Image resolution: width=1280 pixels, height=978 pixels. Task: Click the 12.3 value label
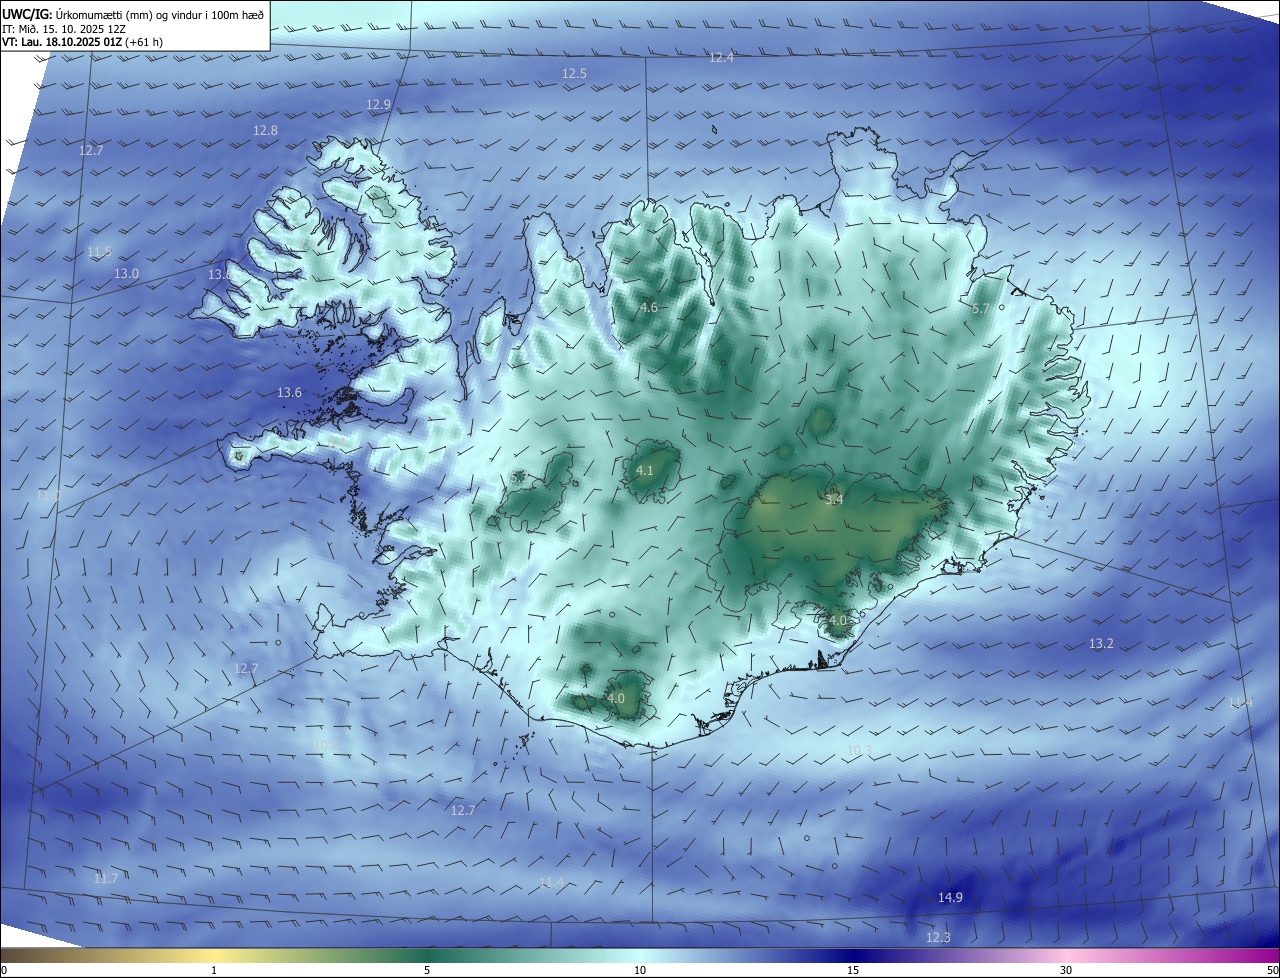click(x=938, y=938)
